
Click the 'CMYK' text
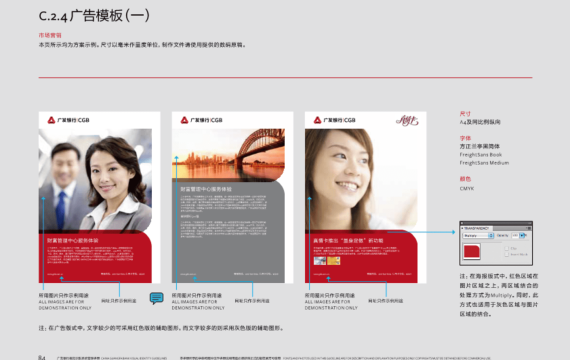point(466,189)
